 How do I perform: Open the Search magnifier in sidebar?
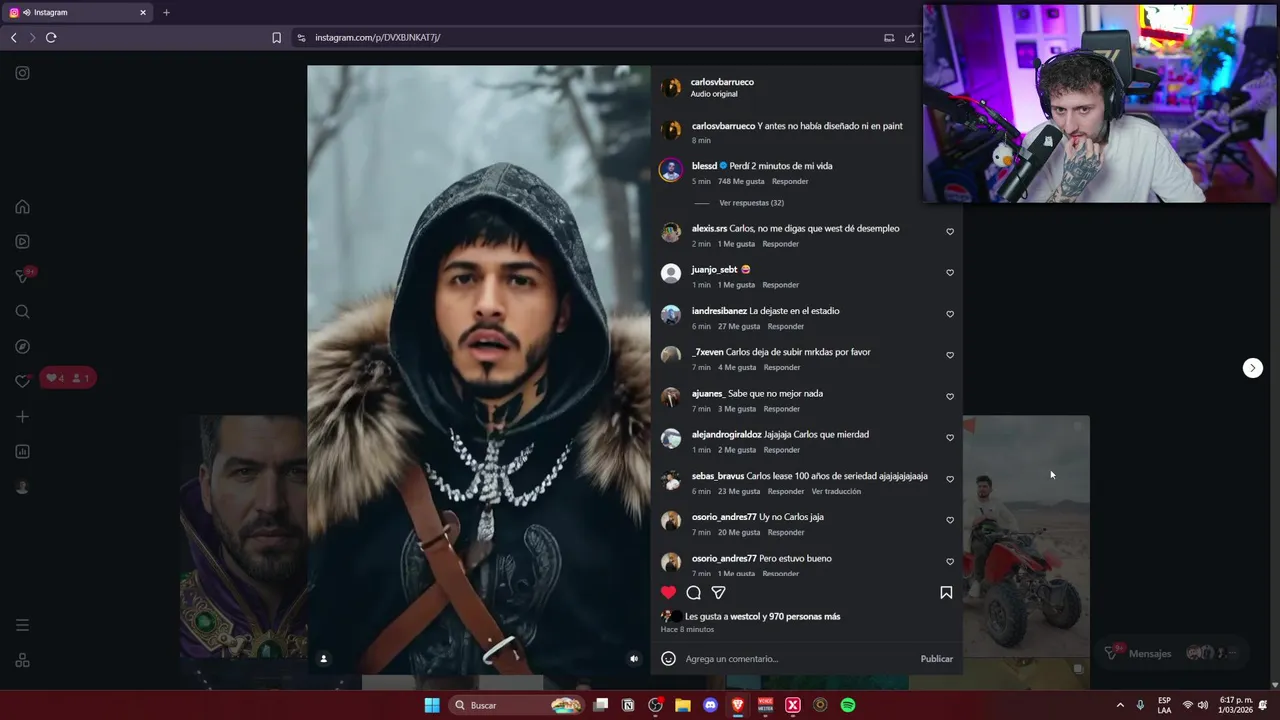(22, 311)
